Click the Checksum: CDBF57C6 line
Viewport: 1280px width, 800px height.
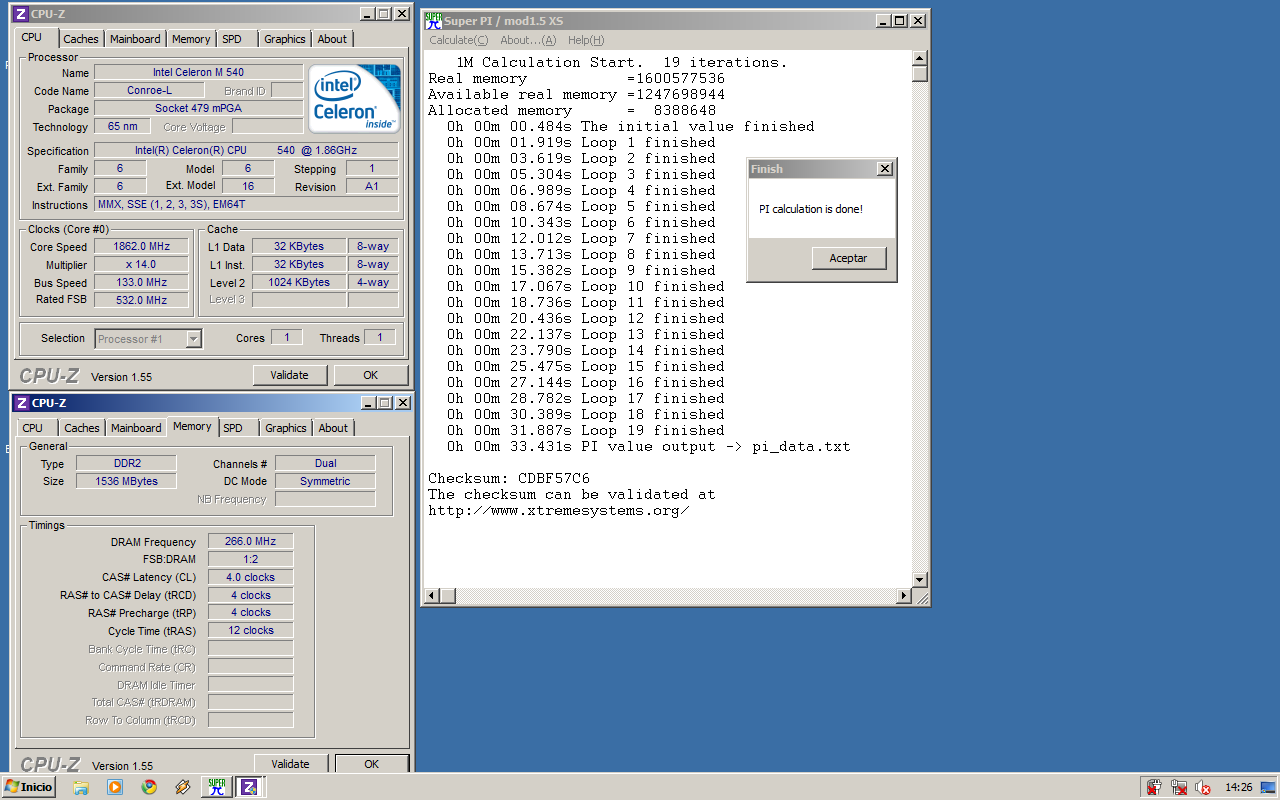click(509, 478)
